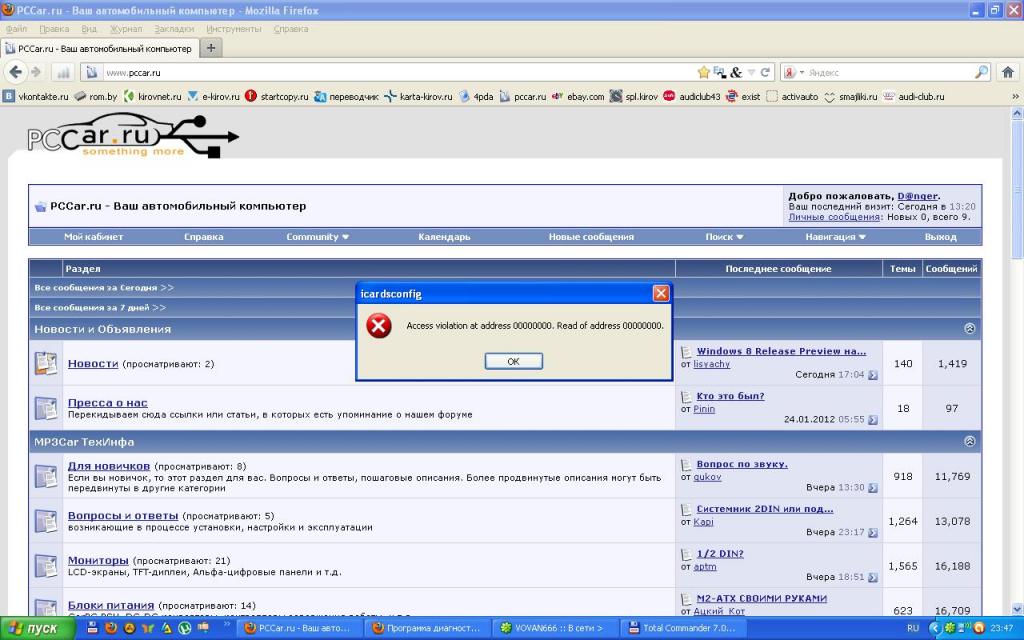Click the Firefox home icon
The height and width of the screenshot is (640, 1024).
click(x=1007, y=72)
